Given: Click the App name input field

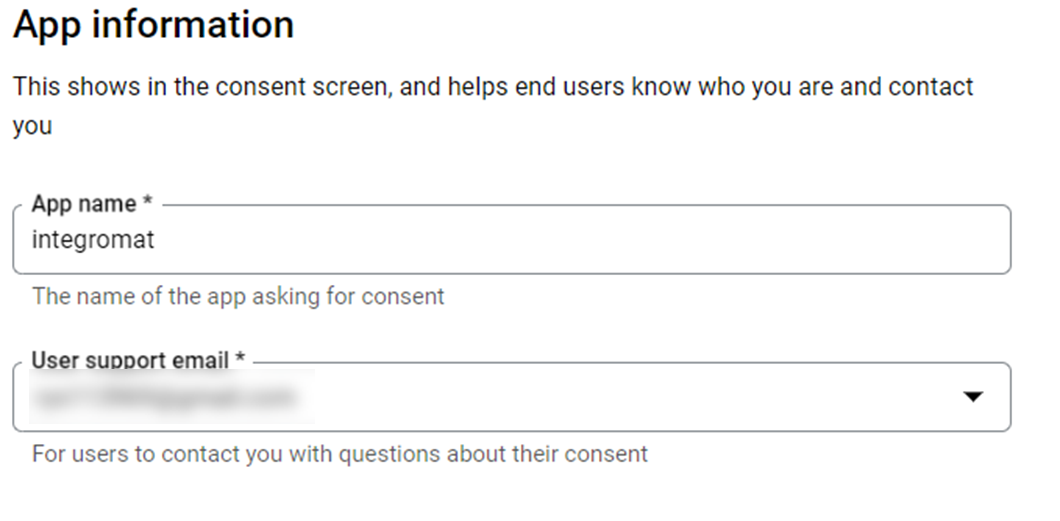Looking at the screenshot, I should [510, 240].
